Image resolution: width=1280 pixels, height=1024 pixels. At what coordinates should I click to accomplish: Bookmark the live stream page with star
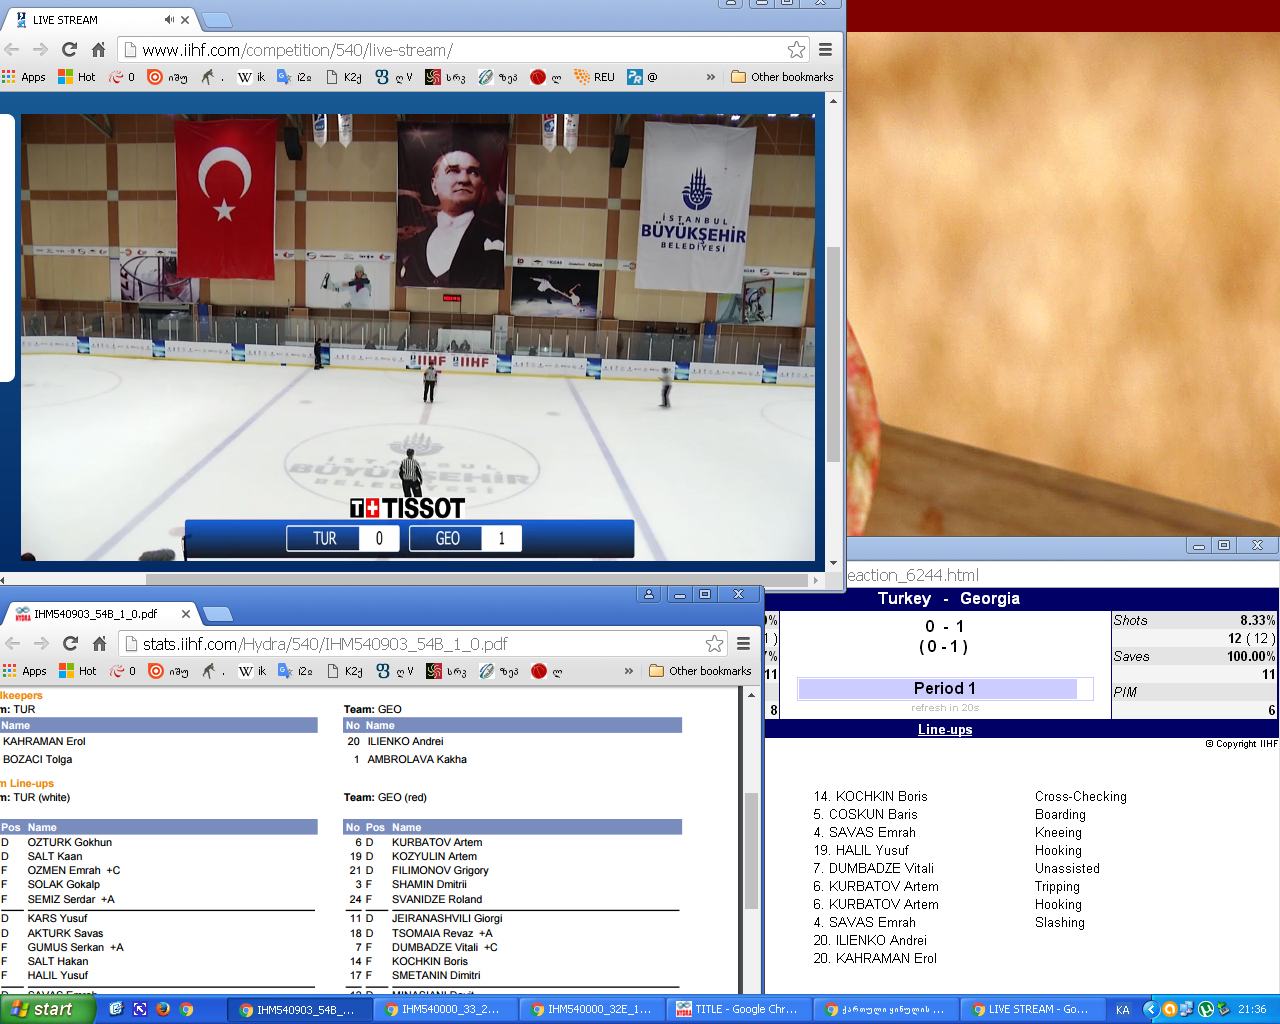[796, 49]
